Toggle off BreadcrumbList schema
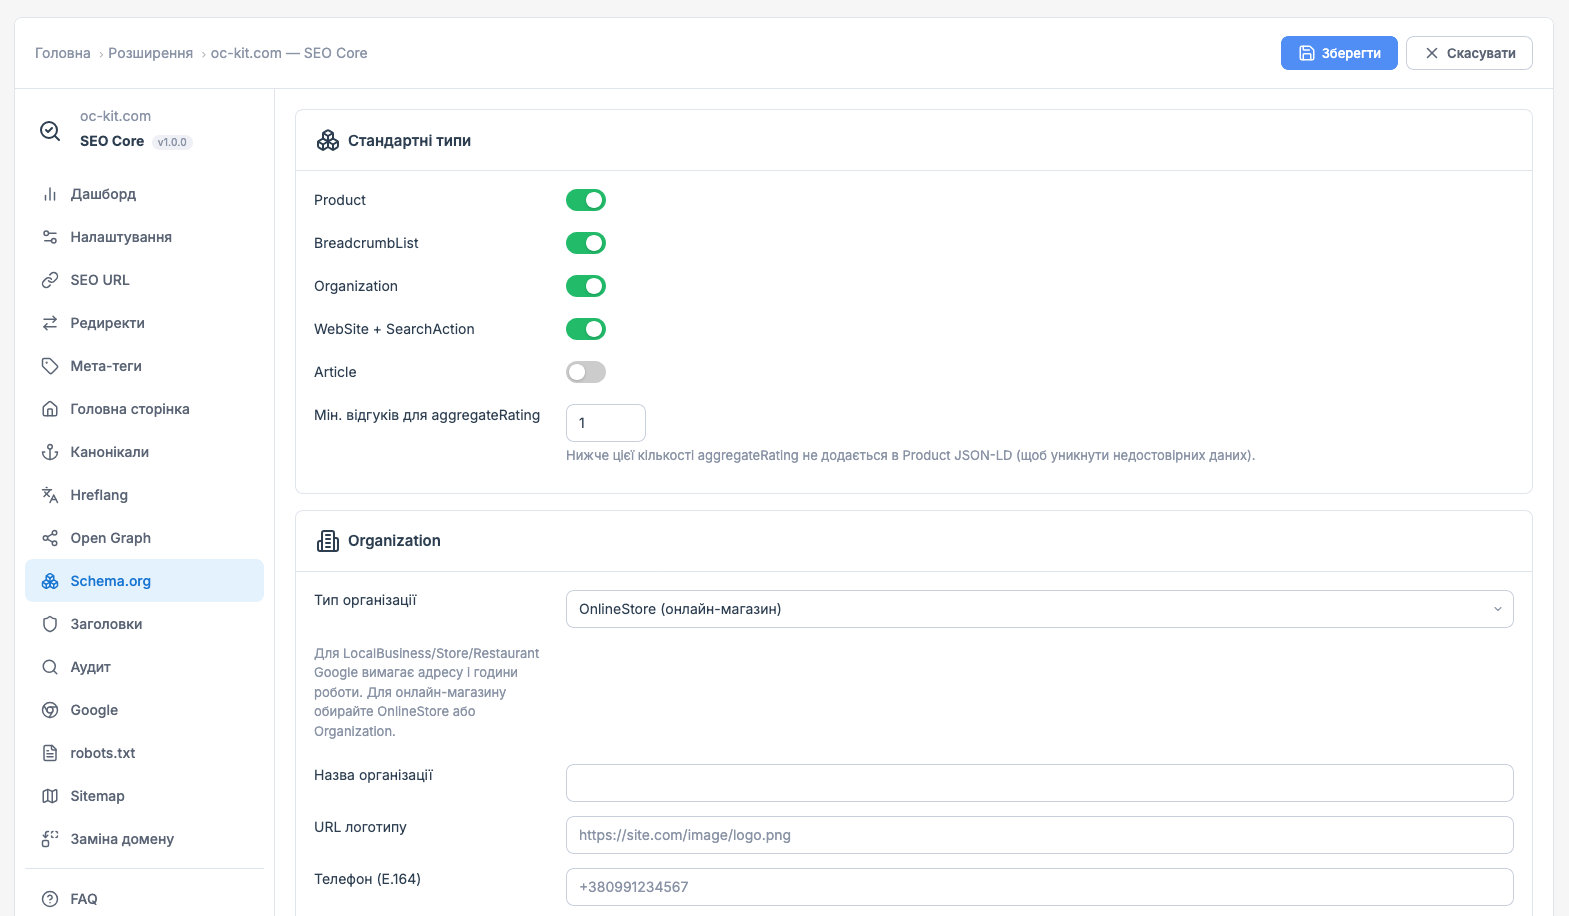This screenshot has height=916, width=1569. coord(586,243)
